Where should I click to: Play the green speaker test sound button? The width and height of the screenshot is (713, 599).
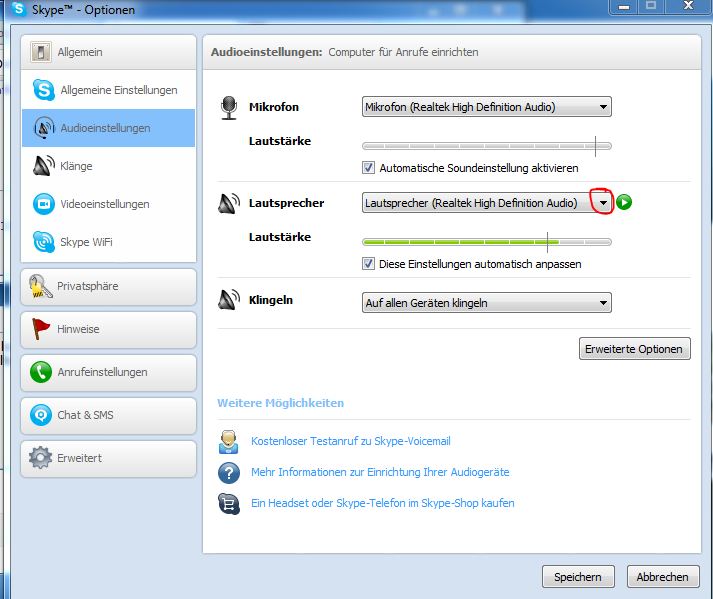tap(624, 202)
